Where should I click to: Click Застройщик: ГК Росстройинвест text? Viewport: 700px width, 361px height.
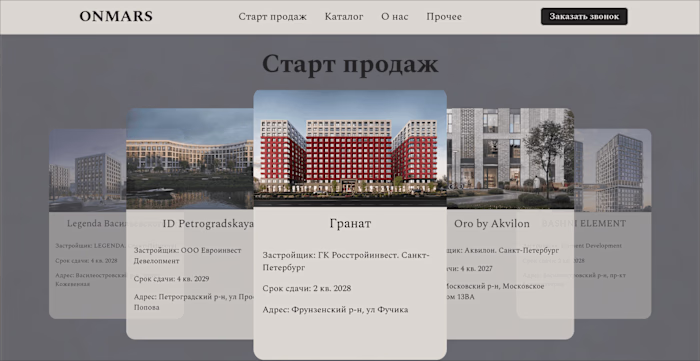coord(346,261)
